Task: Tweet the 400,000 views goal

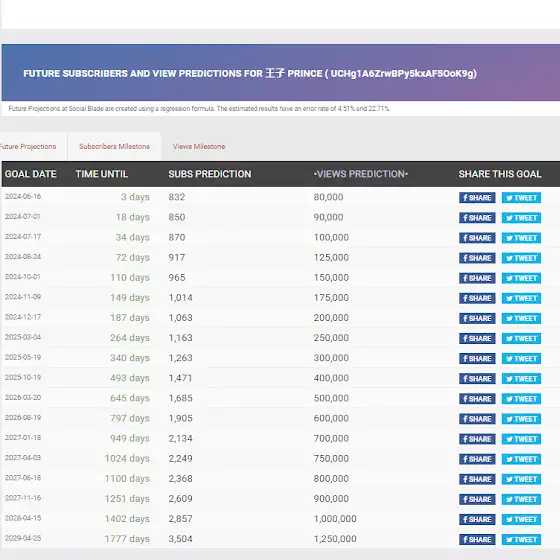Action: point(521,379)
